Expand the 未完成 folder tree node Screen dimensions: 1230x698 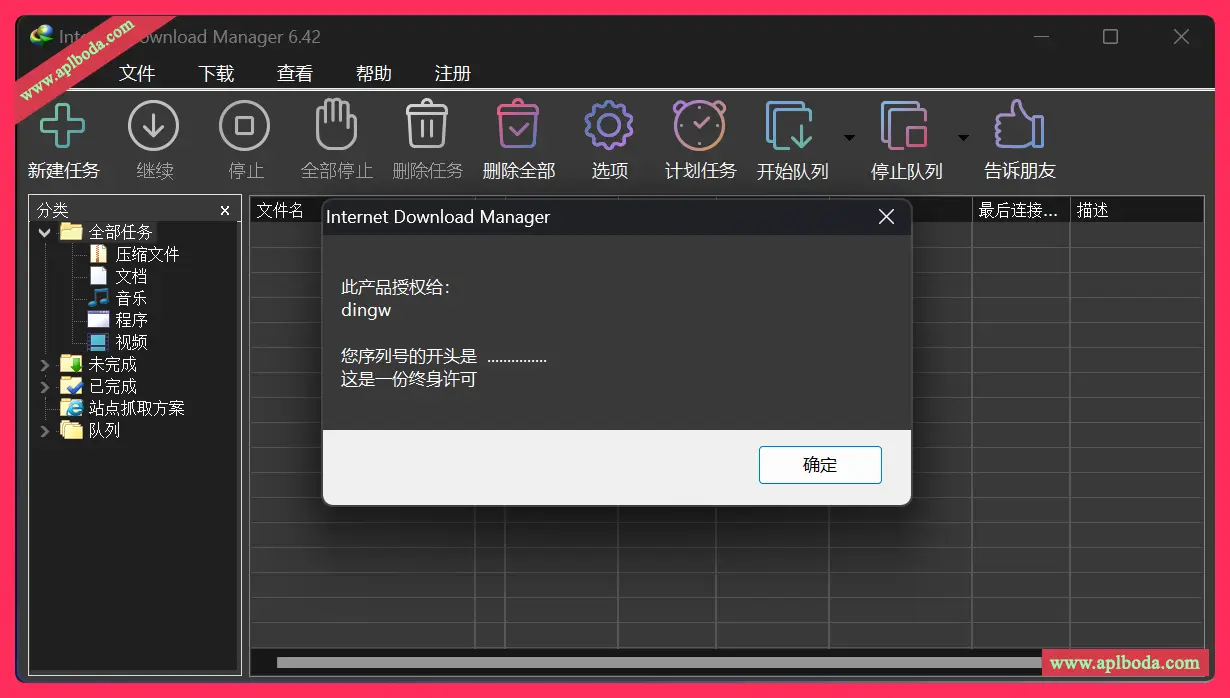45,365
